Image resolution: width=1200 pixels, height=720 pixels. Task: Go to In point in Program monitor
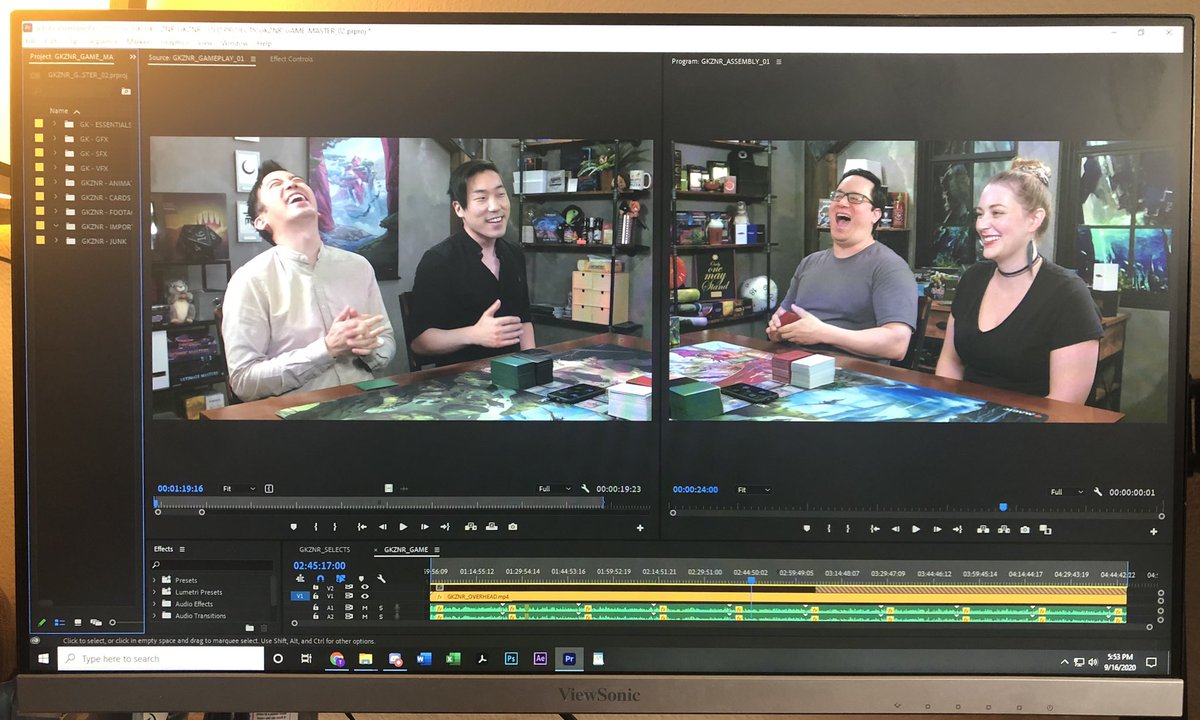[875, 529]
